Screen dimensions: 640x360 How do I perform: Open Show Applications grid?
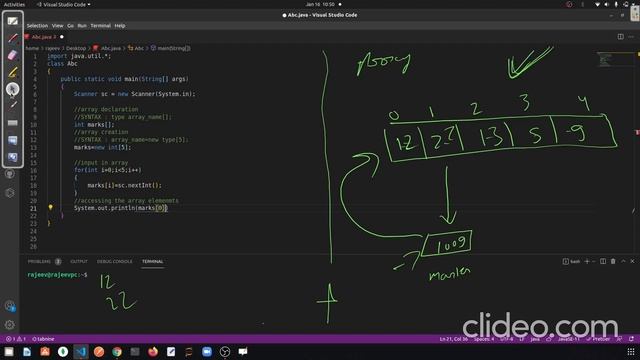pos(631,351)
